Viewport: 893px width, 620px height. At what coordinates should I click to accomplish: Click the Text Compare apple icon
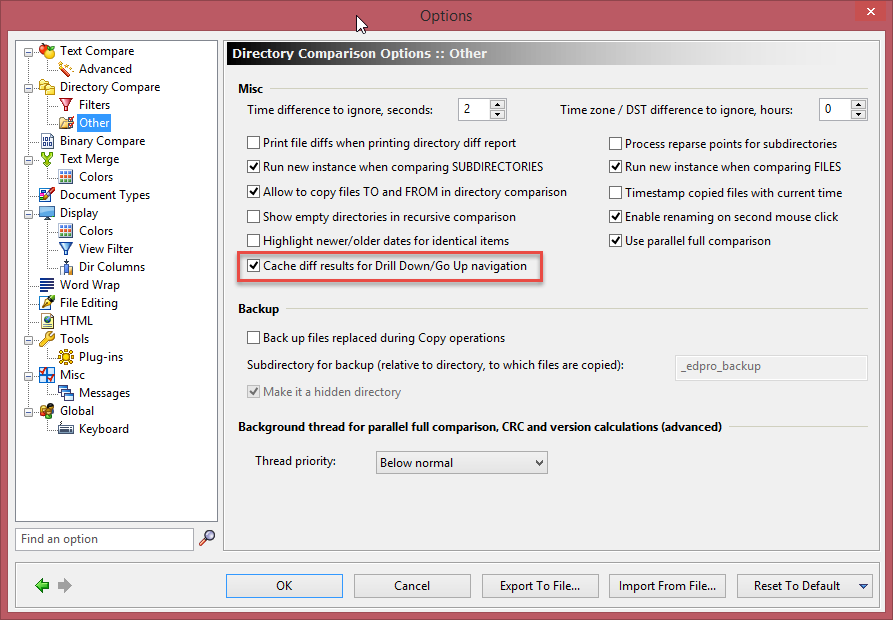click(x=47, y=51)
